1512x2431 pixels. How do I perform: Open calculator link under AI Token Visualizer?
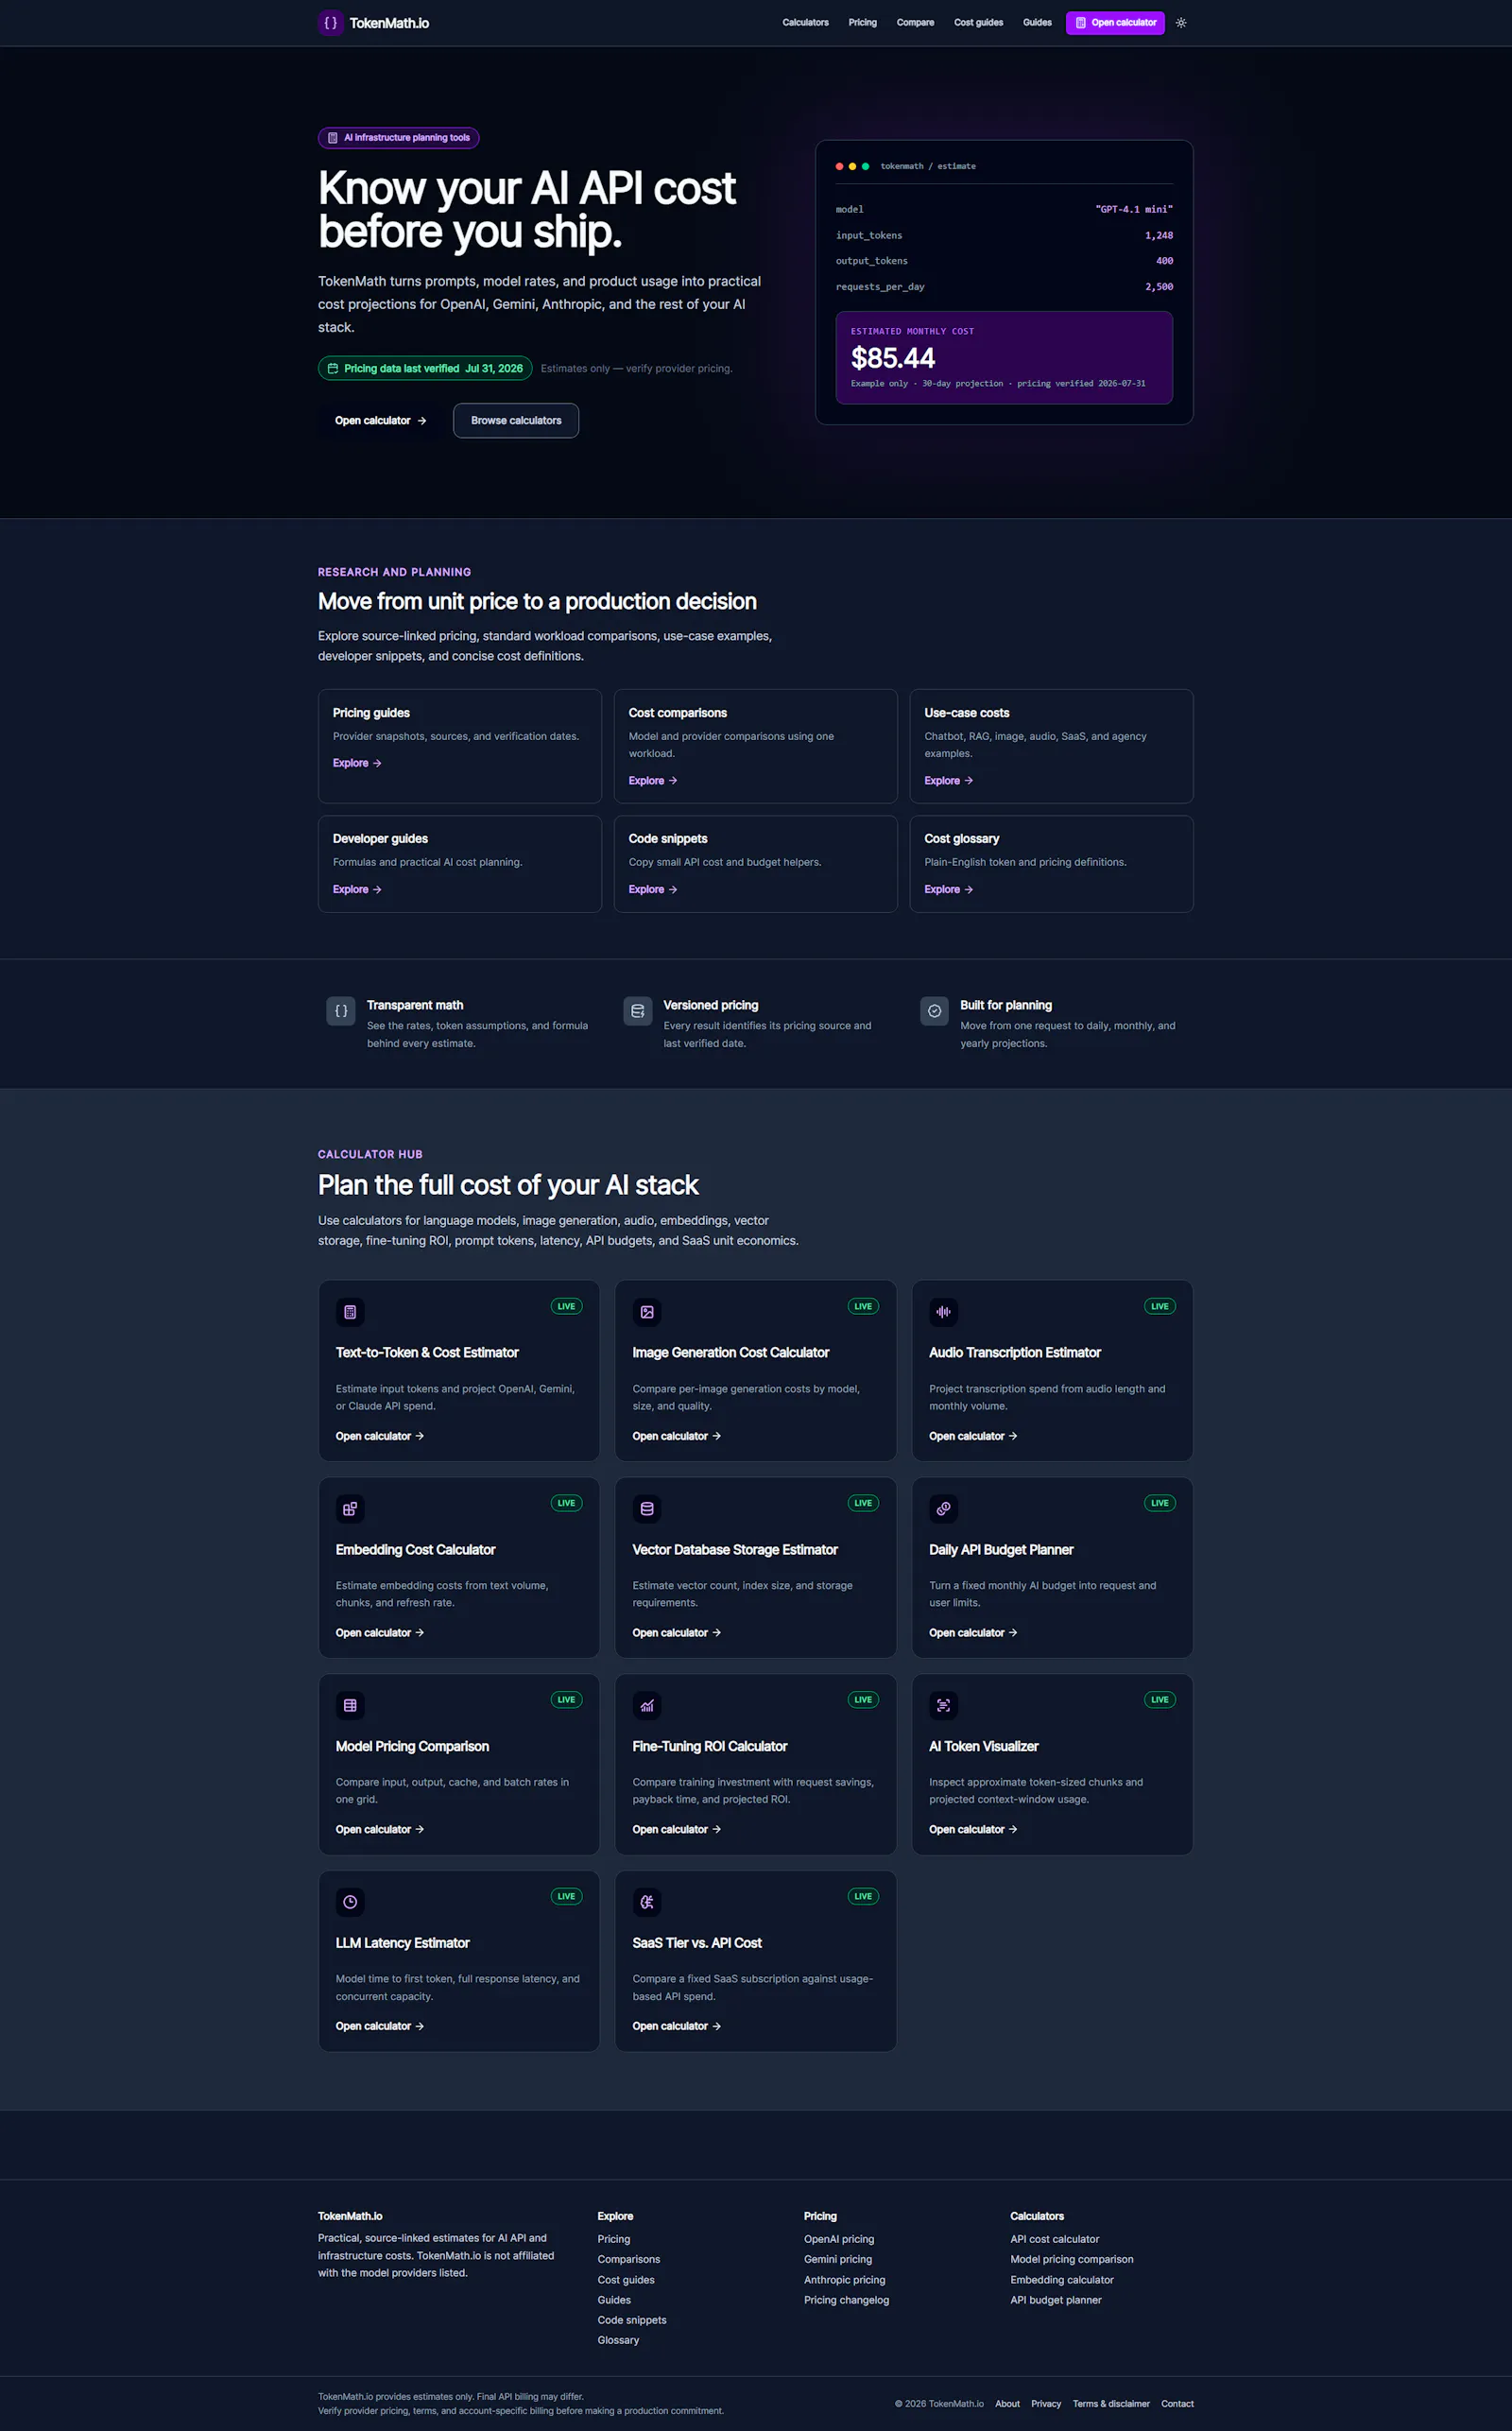point(973,1830)
